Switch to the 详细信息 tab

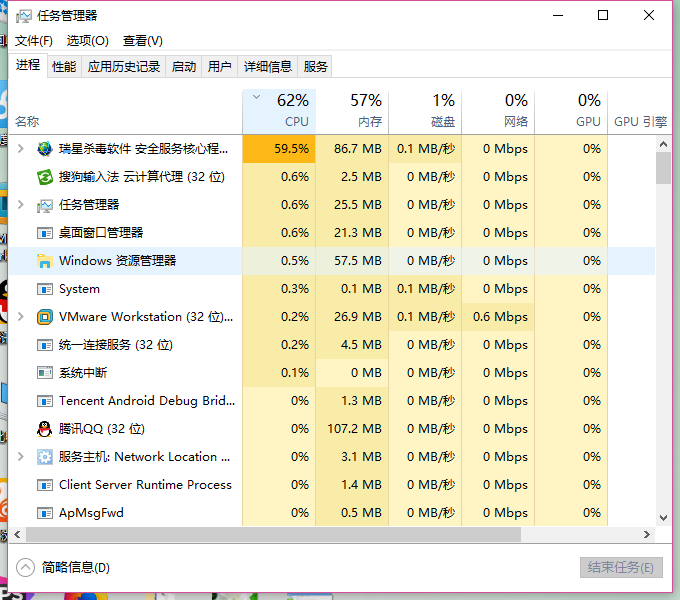[268, 67]
